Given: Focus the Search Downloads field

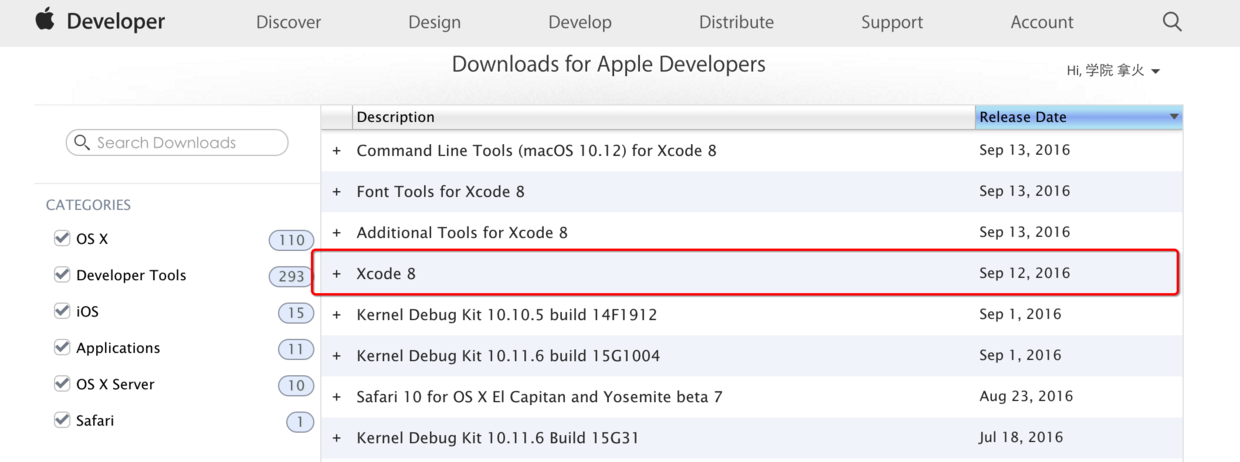Looking at the screenshot, I should pyautogui.click(x=177, y=143).
